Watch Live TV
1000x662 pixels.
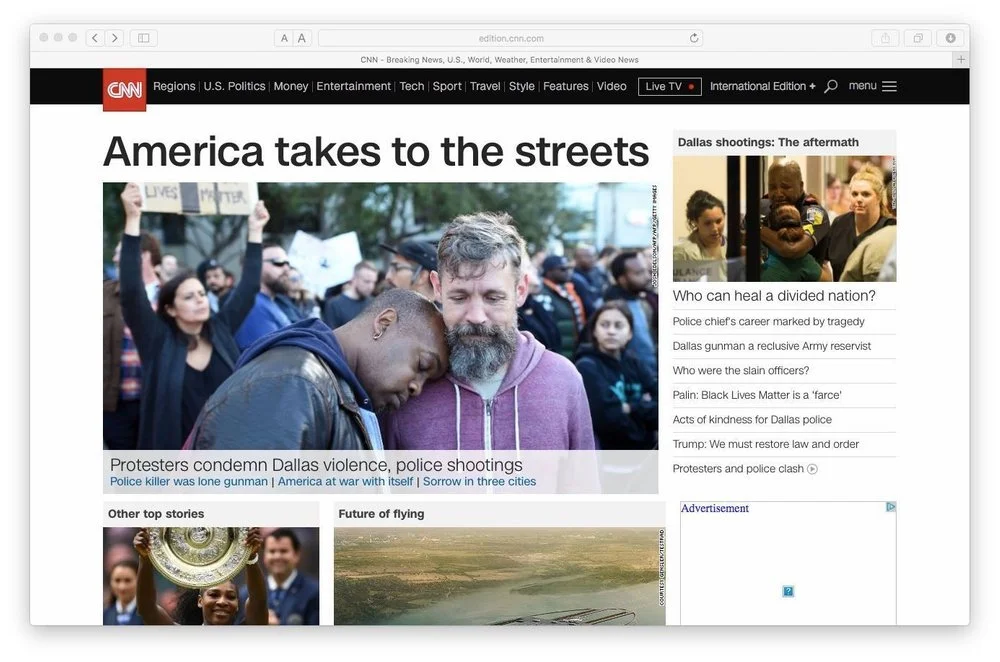(670, 87)
